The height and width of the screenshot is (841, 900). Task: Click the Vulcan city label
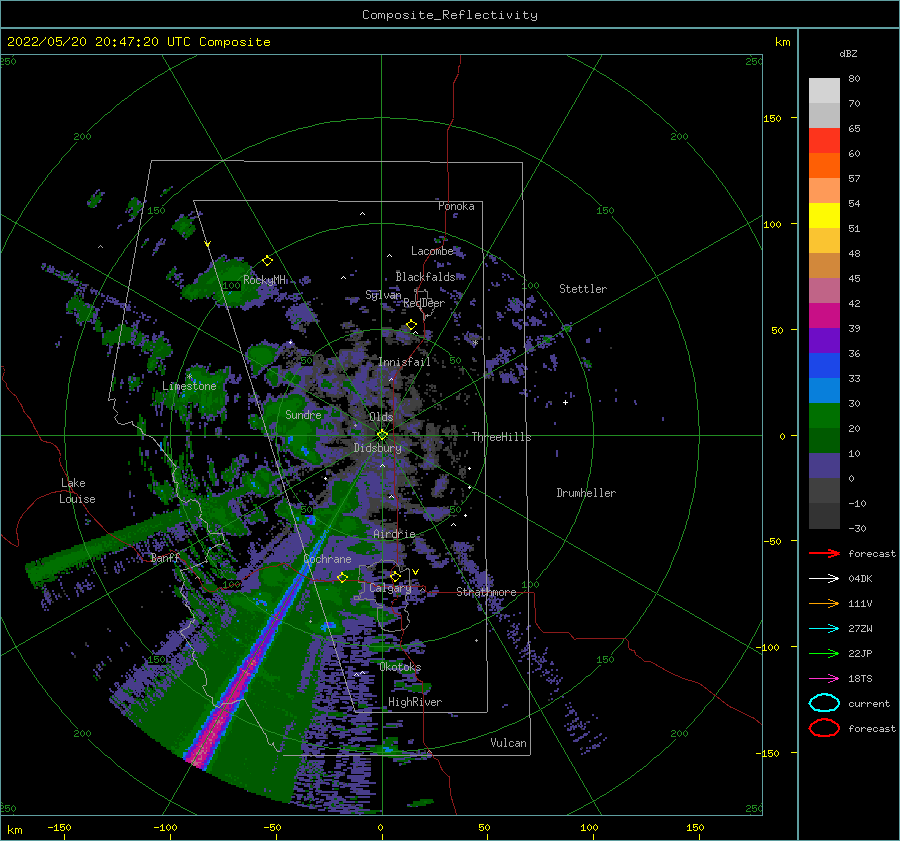pos(508,743)
